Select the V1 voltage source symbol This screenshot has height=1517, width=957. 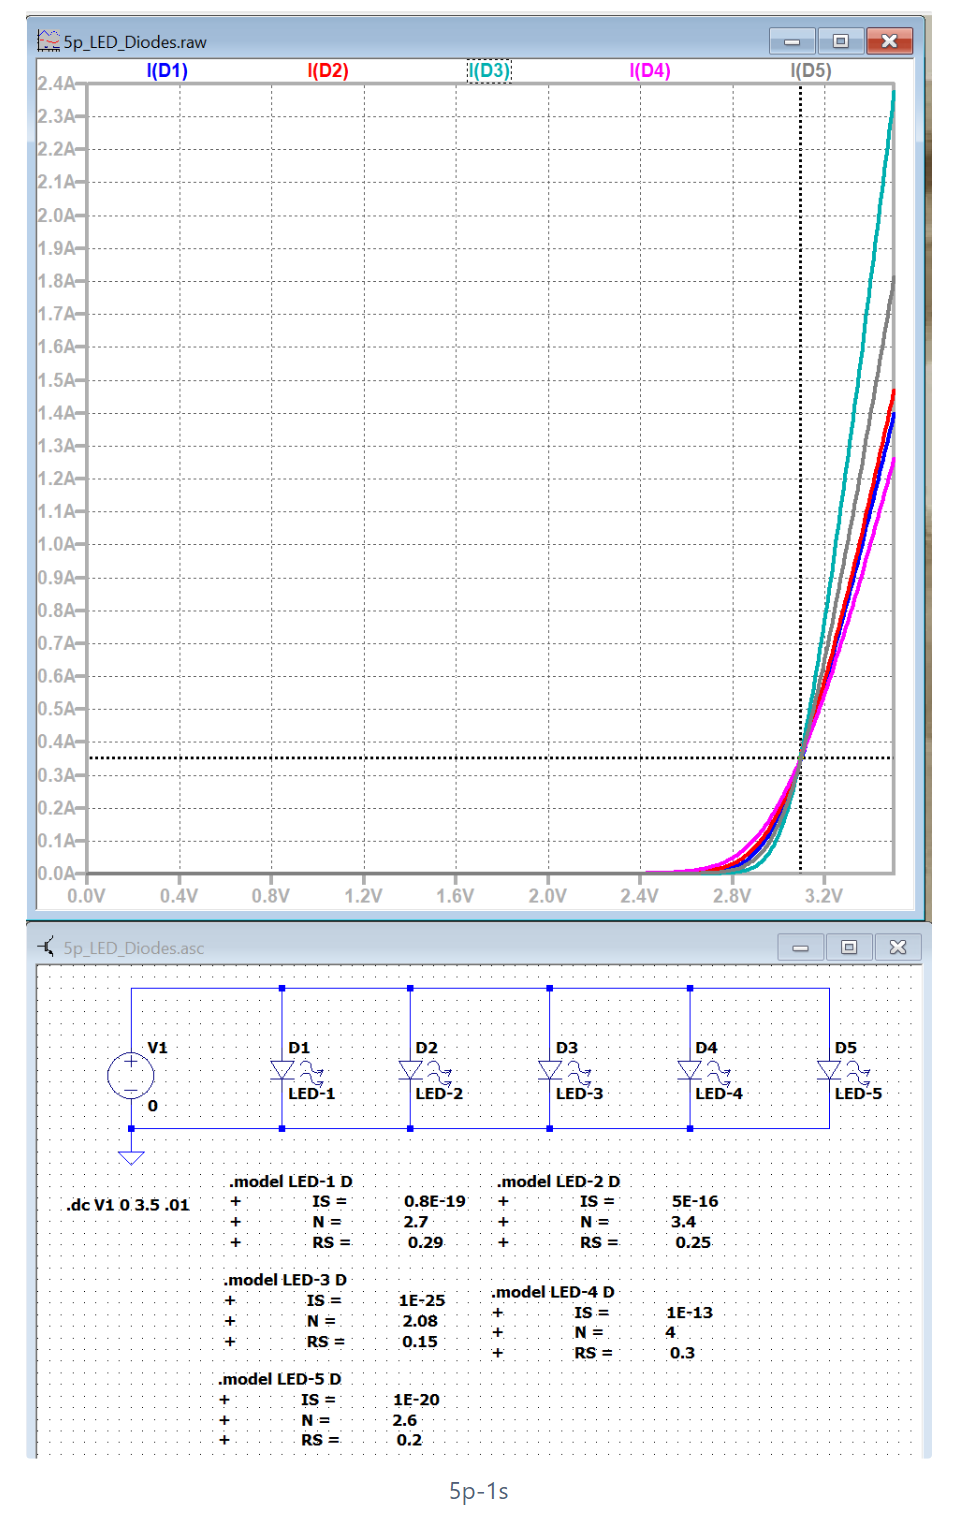point(131,1076)
